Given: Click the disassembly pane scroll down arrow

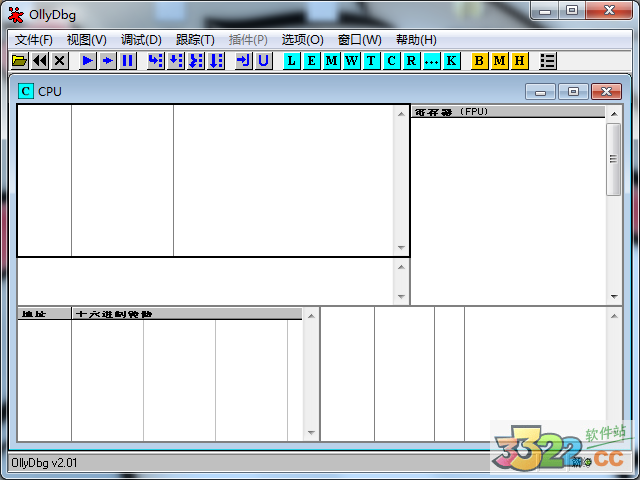Looking at the screenshot, I should (x=402, y=248).
